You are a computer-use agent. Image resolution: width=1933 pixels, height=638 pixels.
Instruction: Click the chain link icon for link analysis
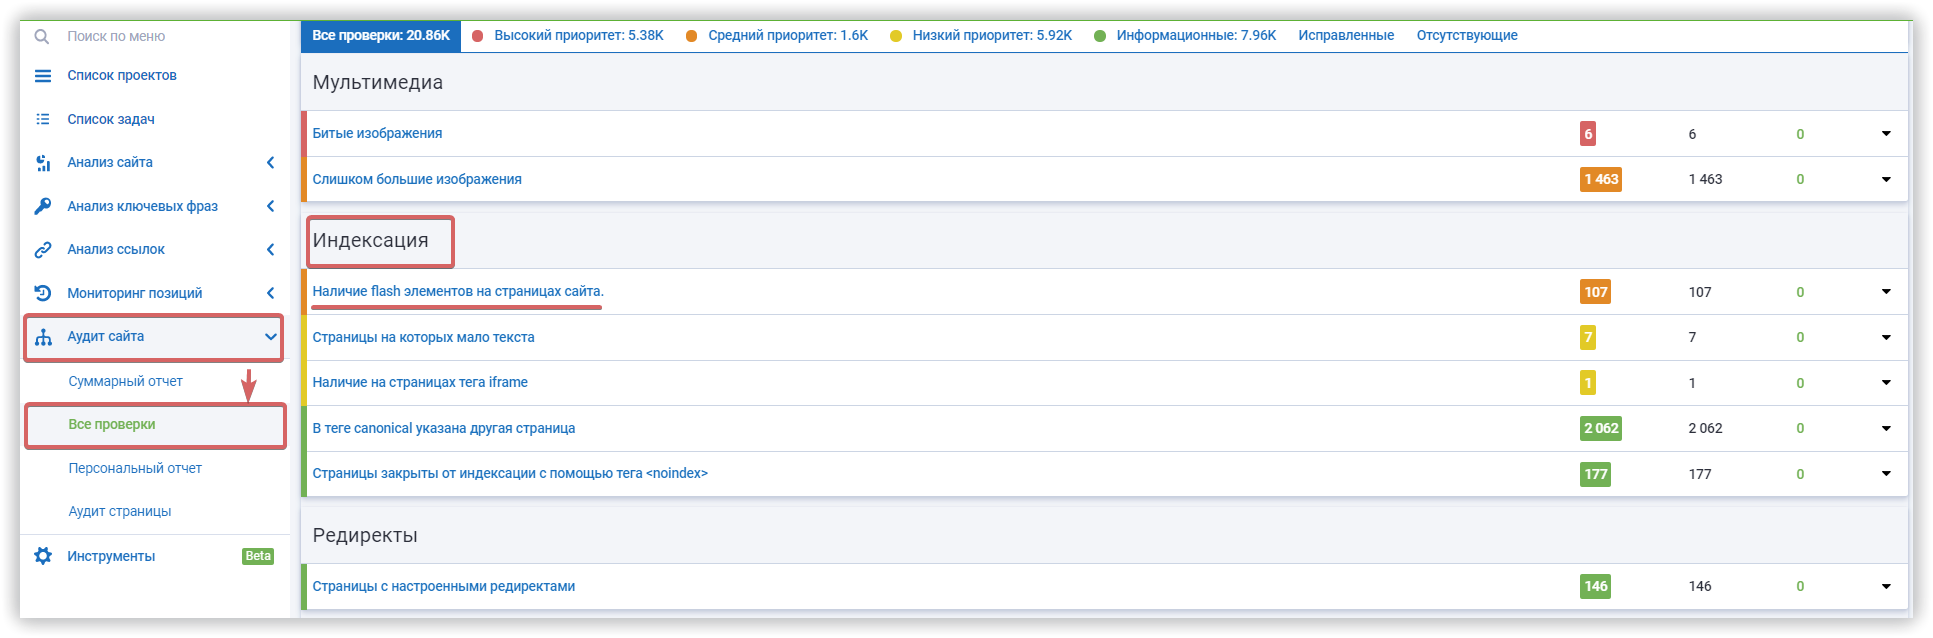pos(43,250)
